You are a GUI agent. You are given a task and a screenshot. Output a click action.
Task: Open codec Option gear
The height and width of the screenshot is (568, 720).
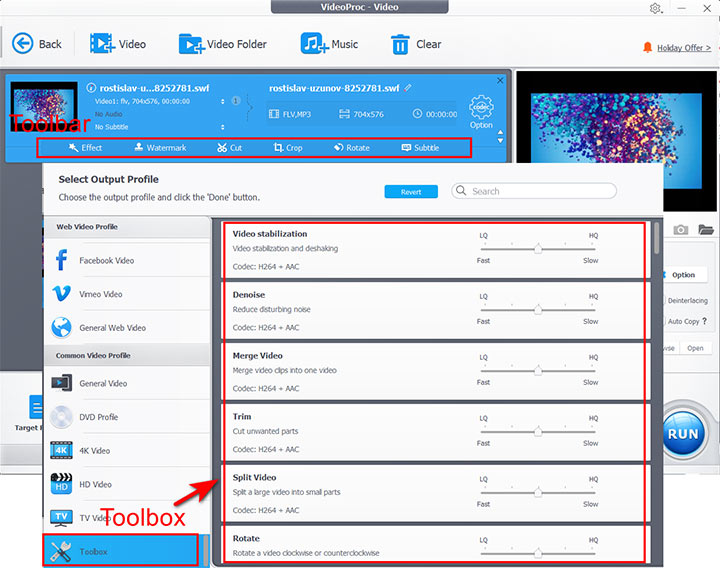pos(481,112)
